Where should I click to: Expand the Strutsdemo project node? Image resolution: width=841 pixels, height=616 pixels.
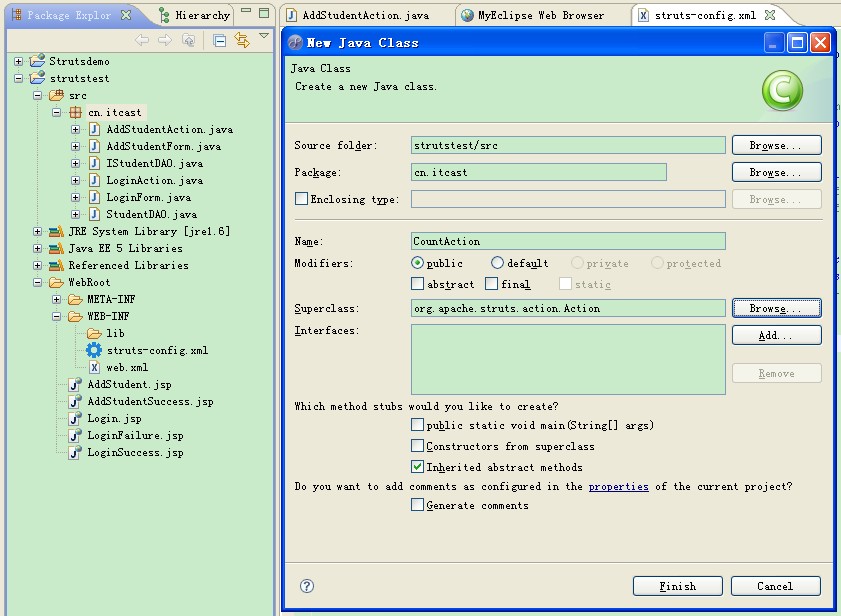(x=18, y=61)
